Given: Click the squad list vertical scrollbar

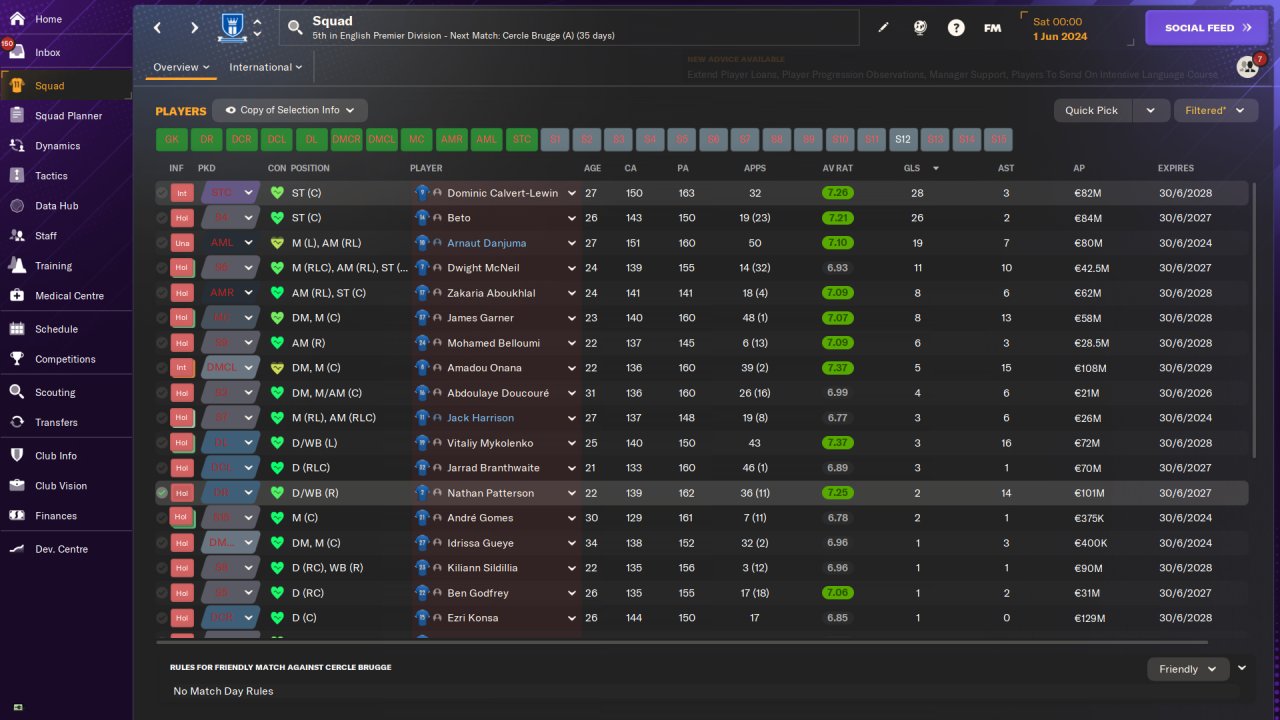Looking at the screenshot, I should (x=1253, y=320).
